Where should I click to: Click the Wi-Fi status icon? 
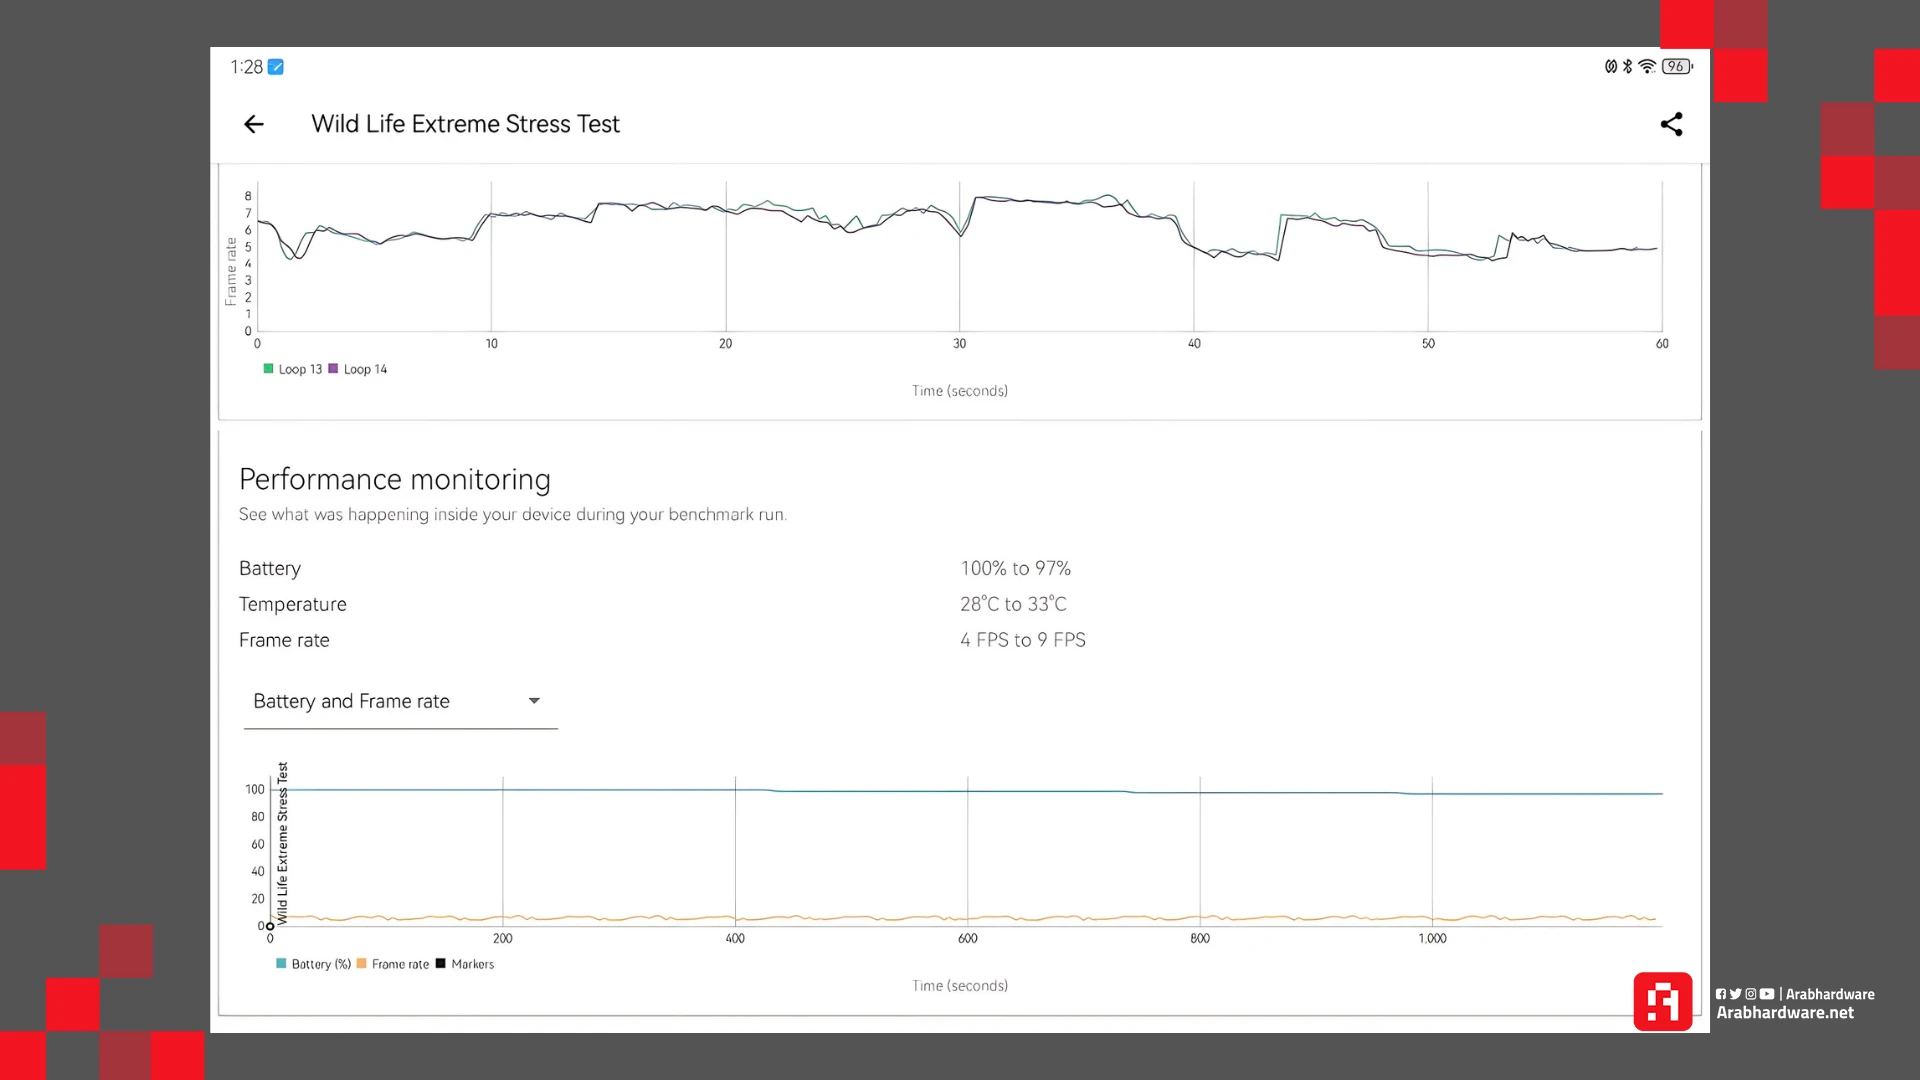[1646, 67]
